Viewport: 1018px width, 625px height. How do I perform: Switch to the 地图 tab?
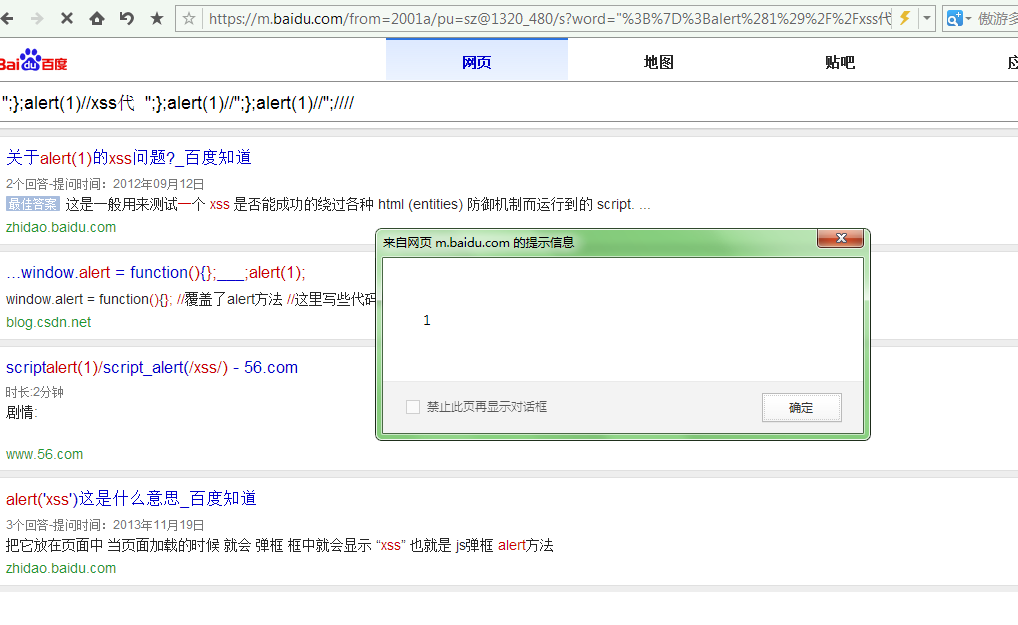point(658,62)
